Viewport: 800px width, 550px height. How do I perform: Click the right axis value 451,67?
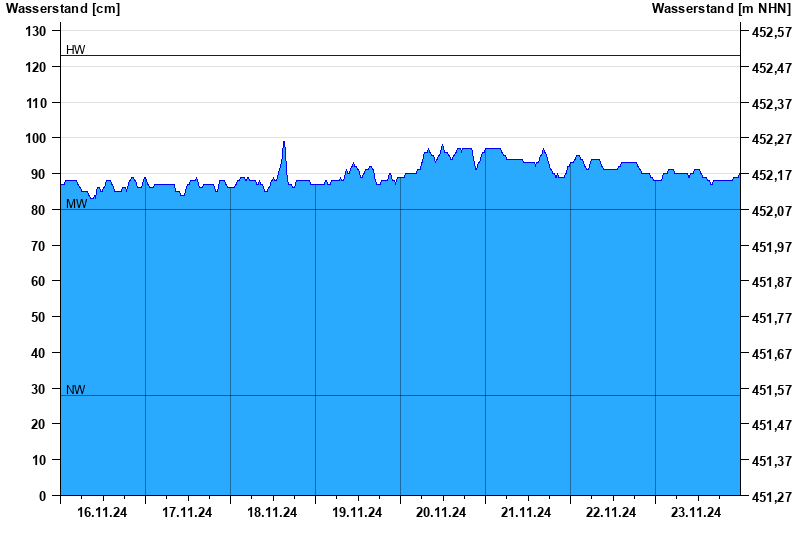[x=772, y=354]
